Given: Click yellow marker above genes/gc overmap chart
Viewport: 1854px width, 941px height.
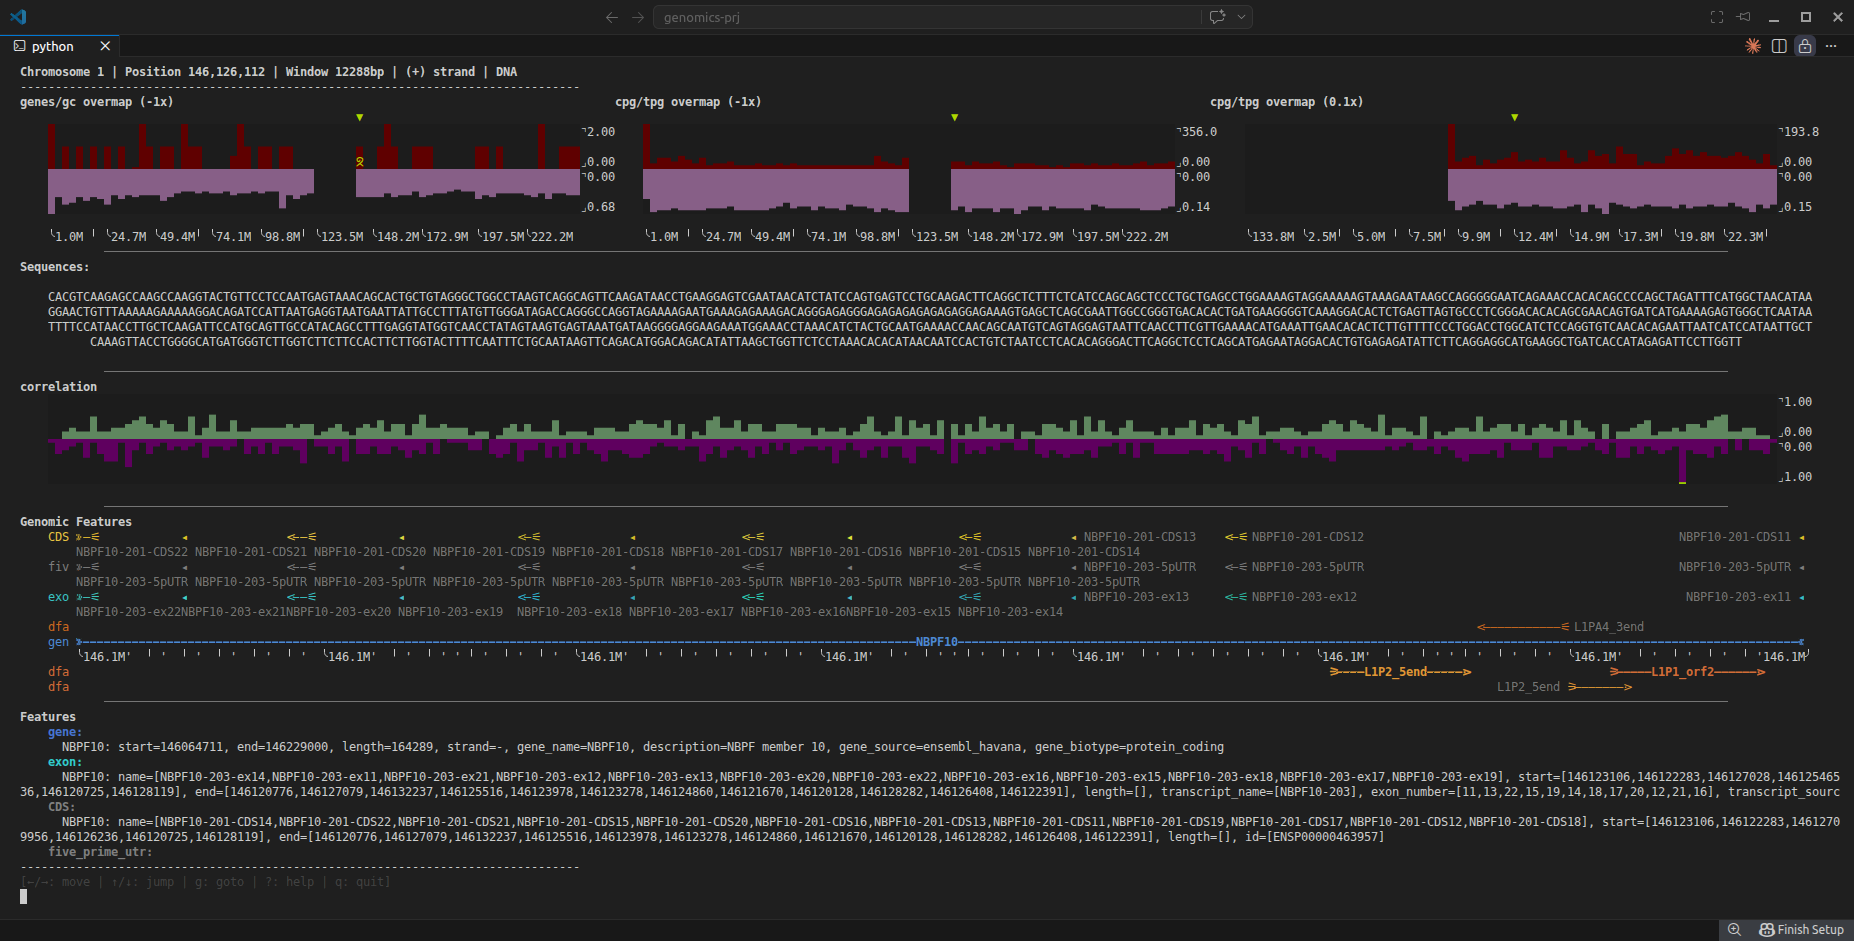Looking at the screenshot, I should (360, 118).
